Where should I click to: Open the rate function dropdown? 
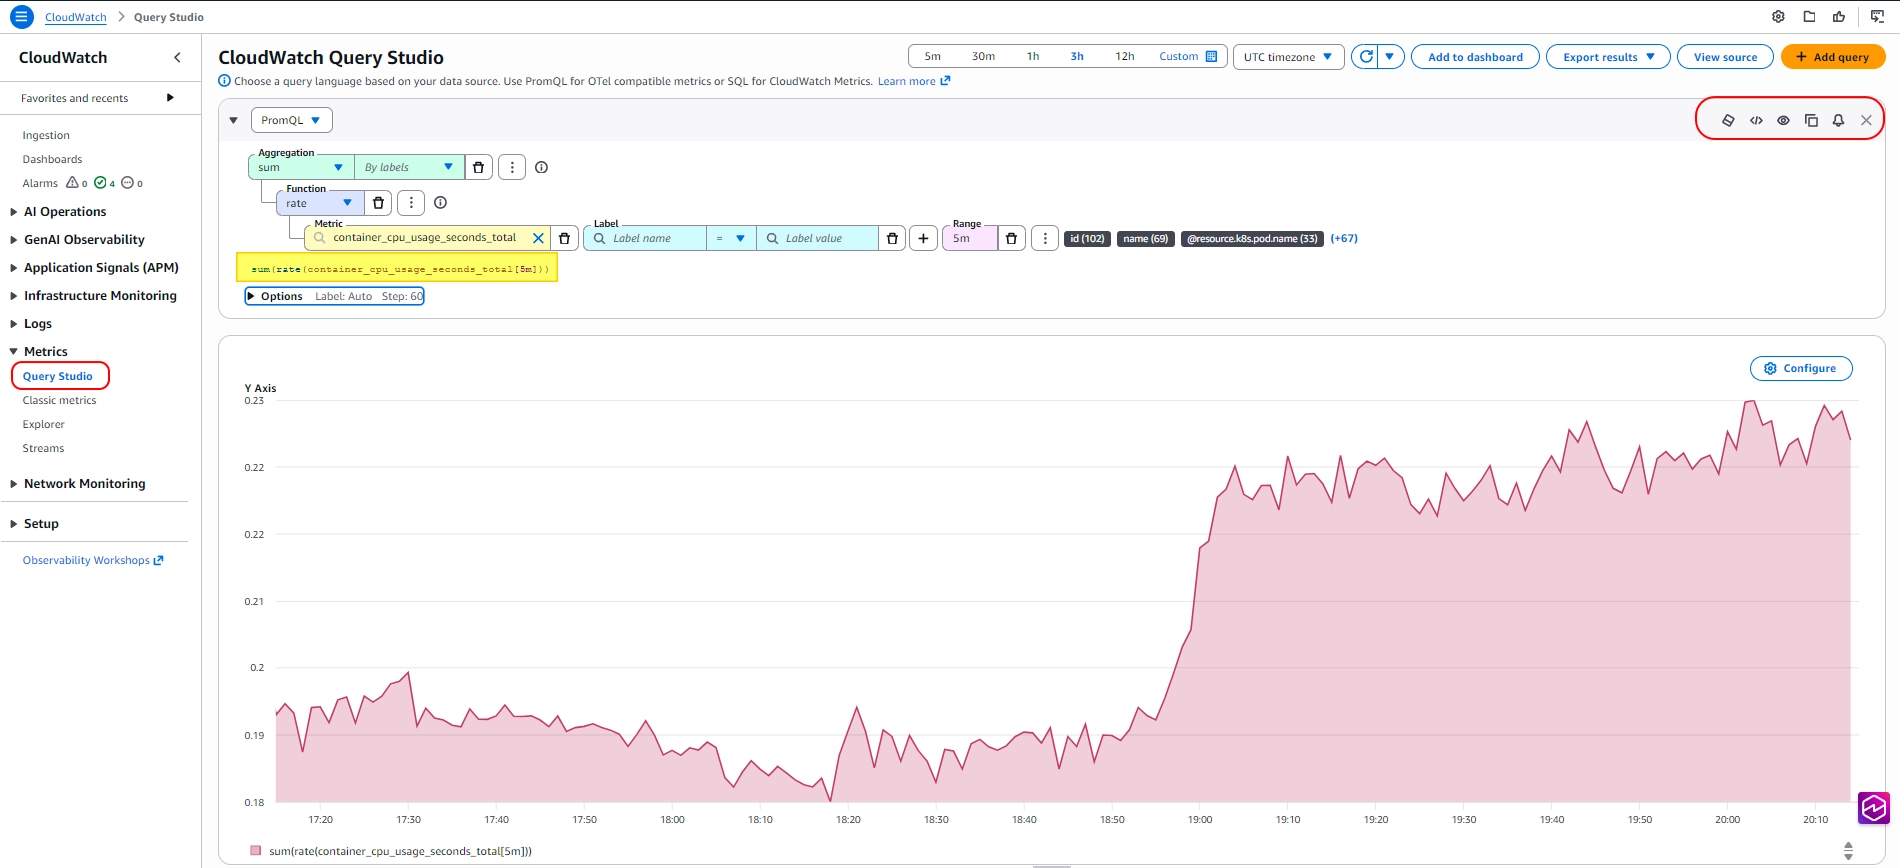coord(320,203)
